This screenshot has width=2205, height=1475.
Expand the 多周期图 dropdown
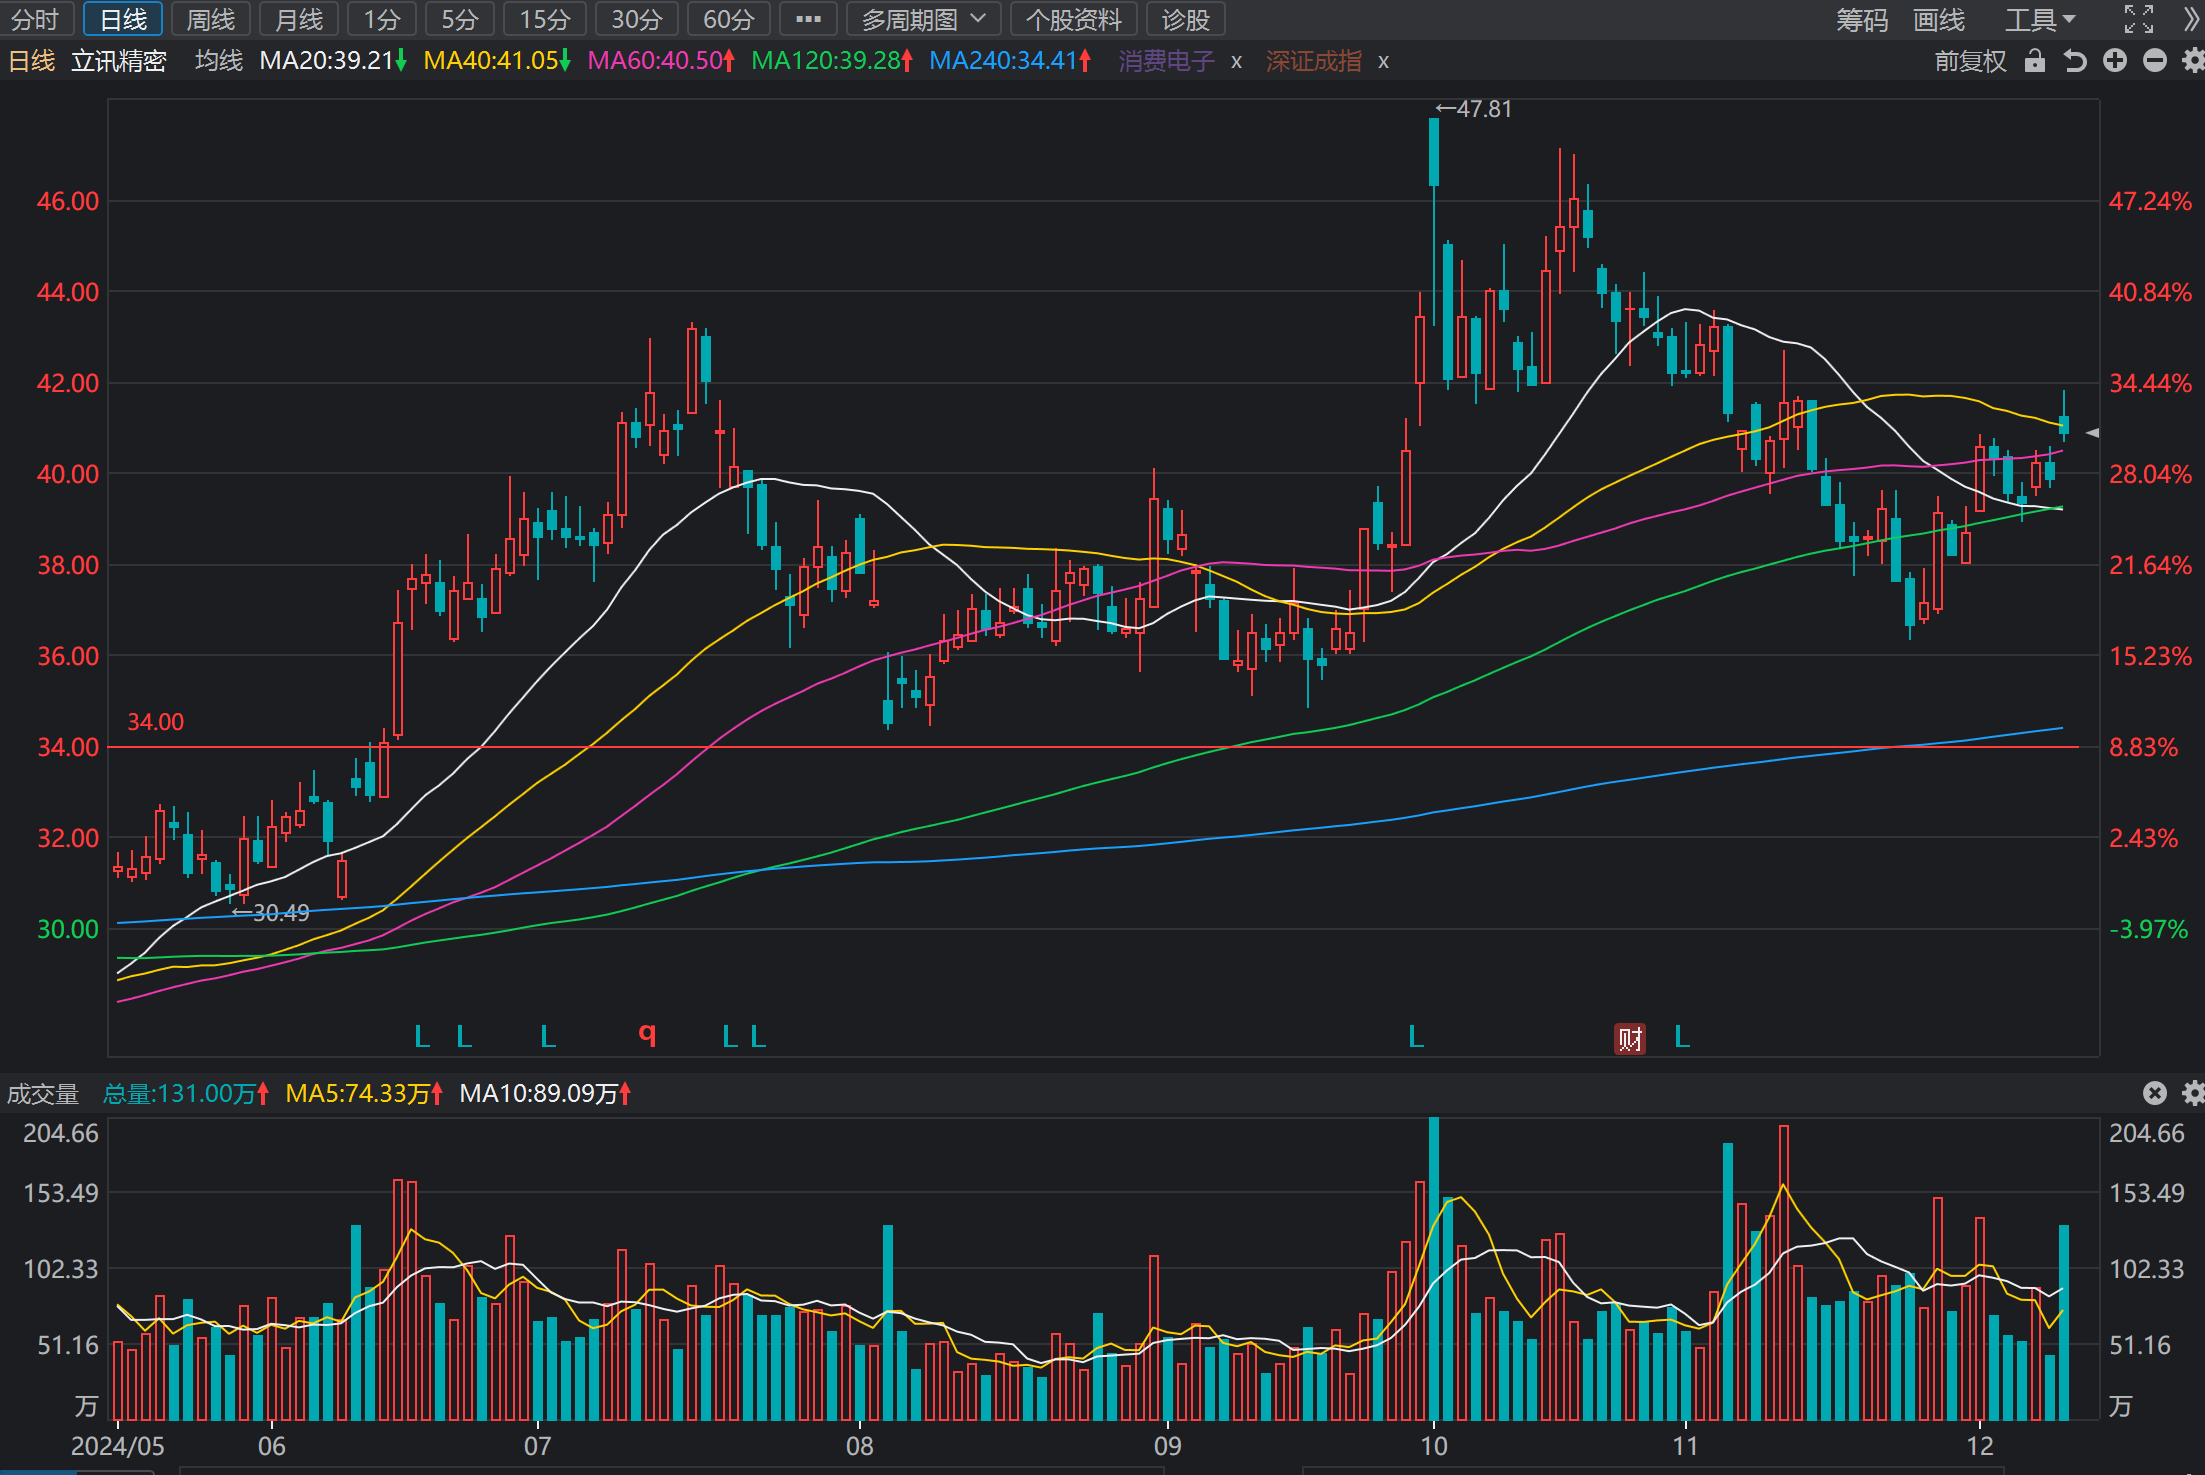pyautogui.click(x=923, y=19)
